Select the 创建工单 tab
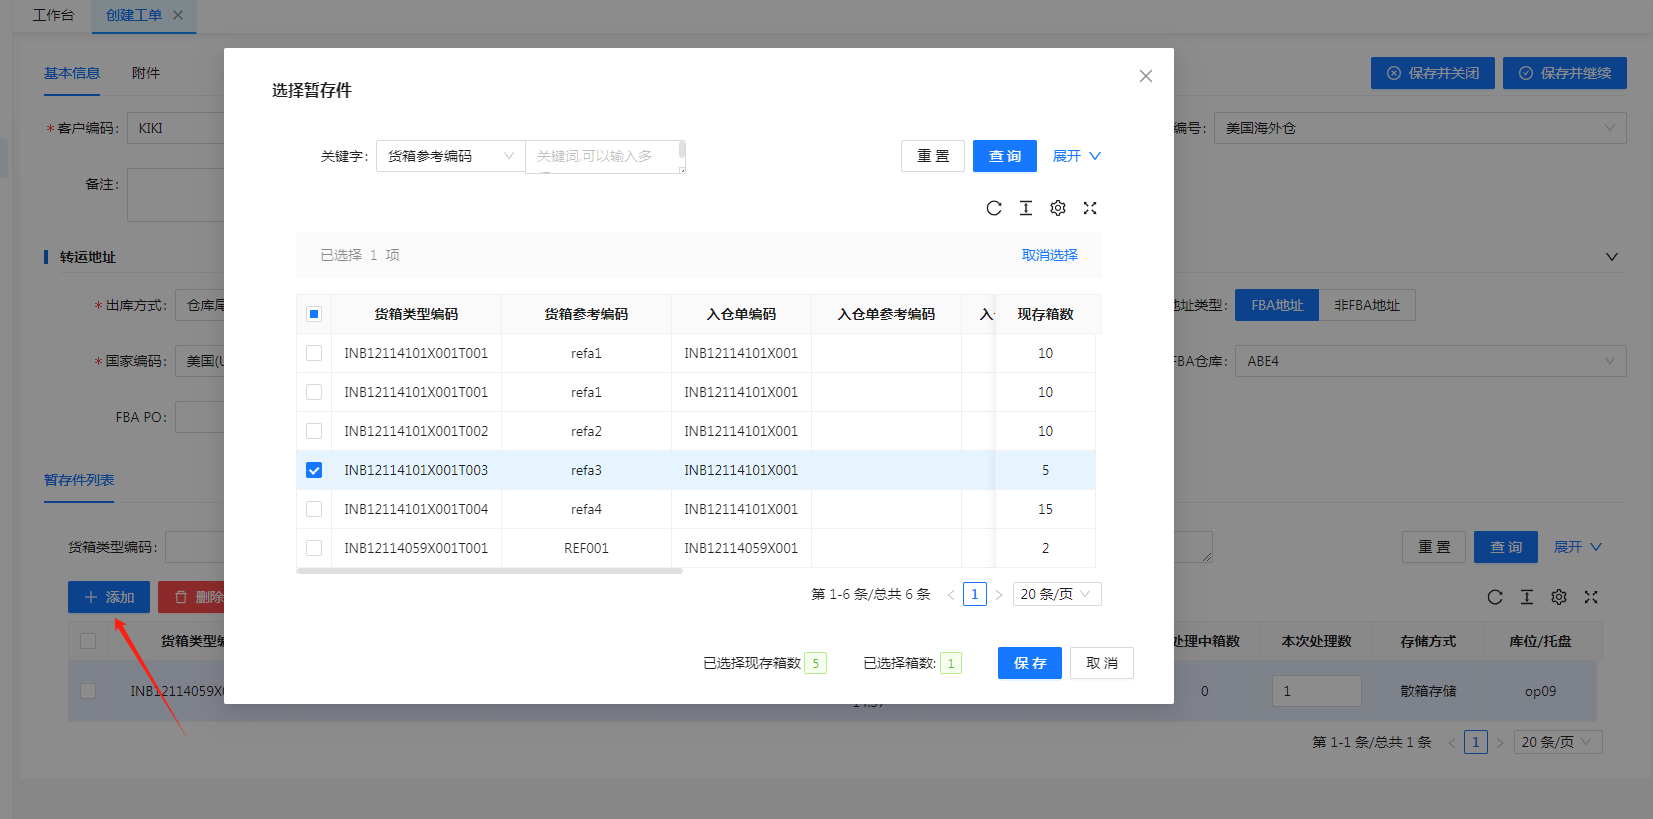 click(x=133, y=15)
